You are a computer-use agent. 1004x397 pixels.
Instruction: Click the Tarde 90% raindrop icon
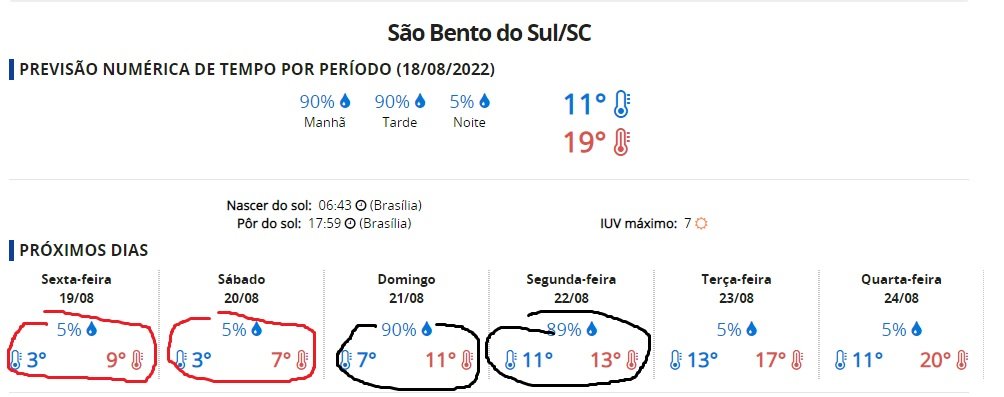click(420, 101)
